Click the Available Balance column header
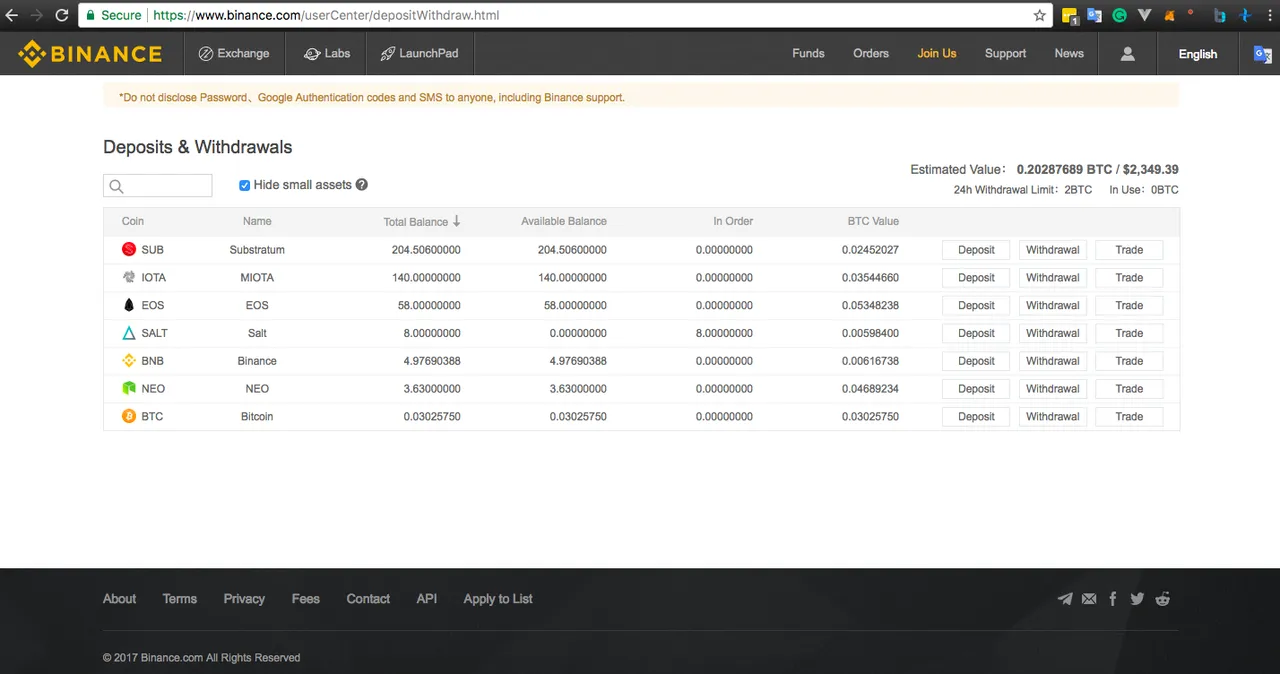The image size is (1280, 674). pos(564,221)
